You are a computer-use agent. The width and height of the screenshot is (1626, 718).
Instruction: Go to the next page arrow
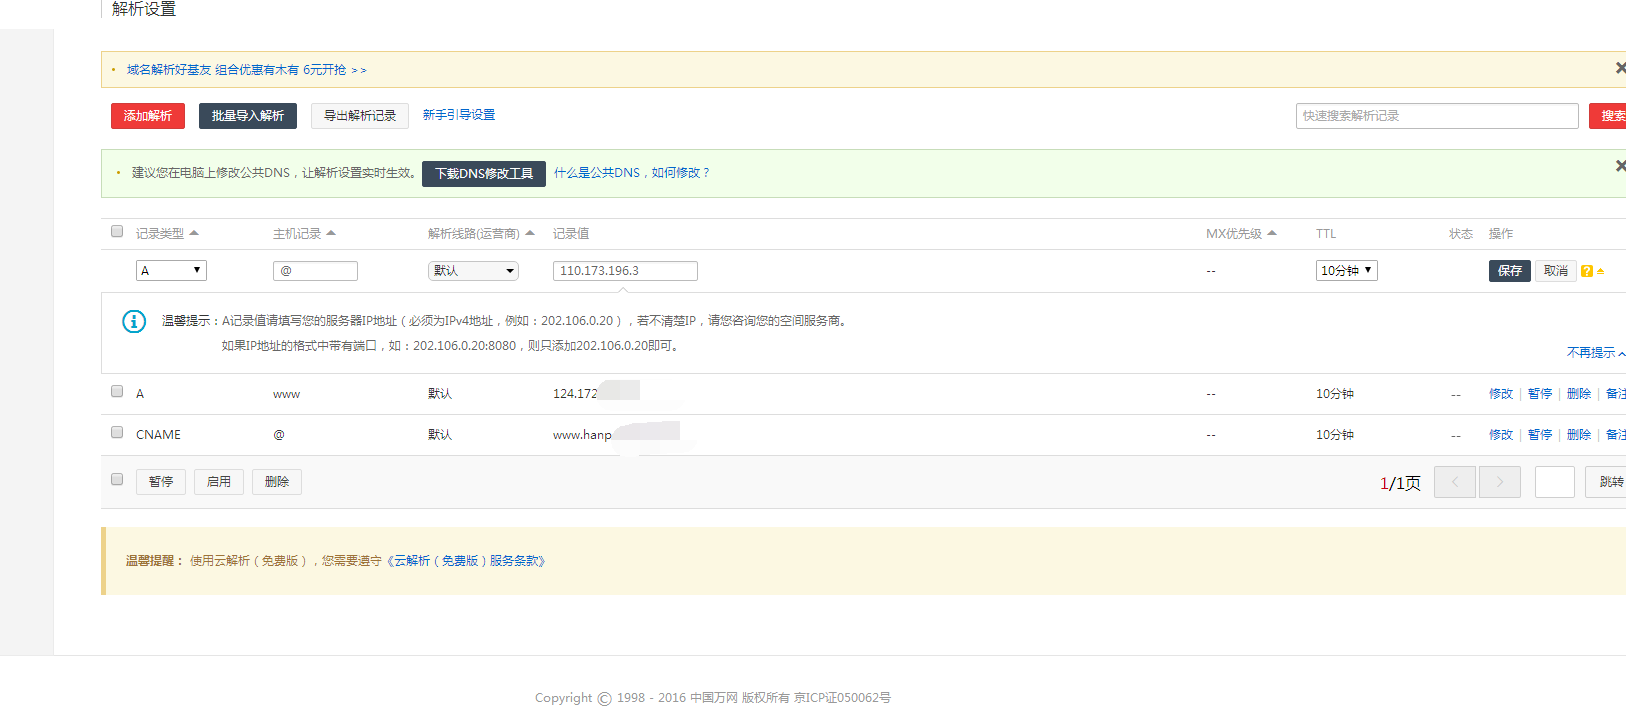pos(1499,482)
